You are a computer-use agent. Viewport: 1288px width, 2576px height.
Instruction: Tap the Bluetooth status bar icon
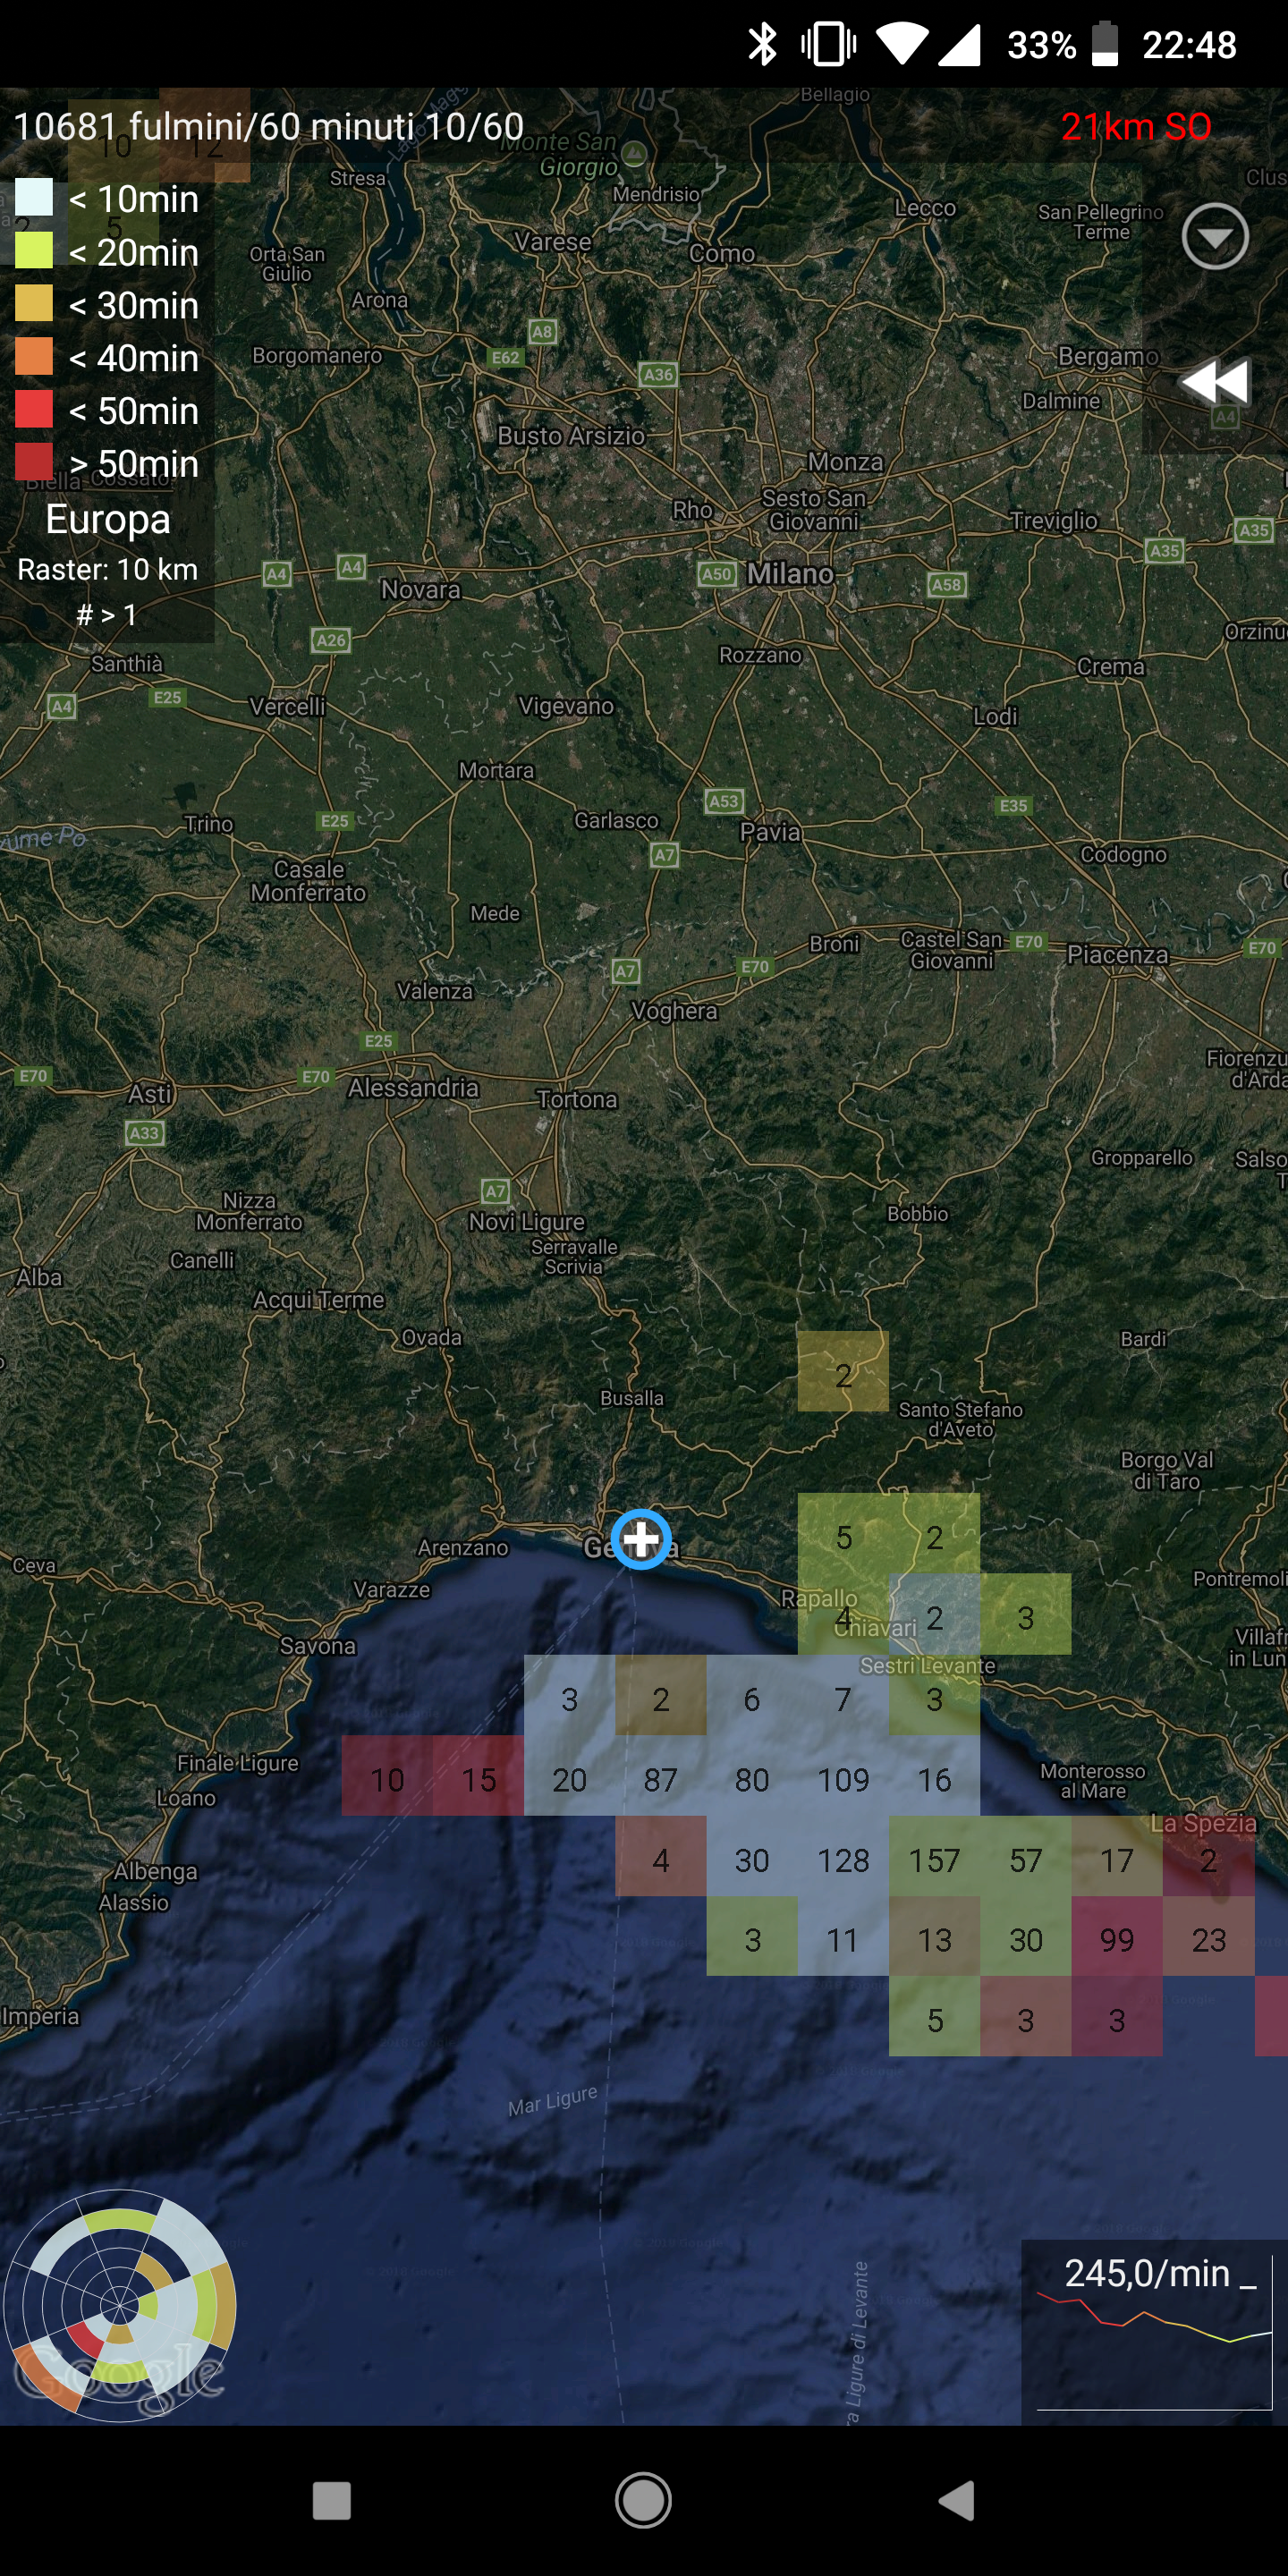(x=763, y=44)
